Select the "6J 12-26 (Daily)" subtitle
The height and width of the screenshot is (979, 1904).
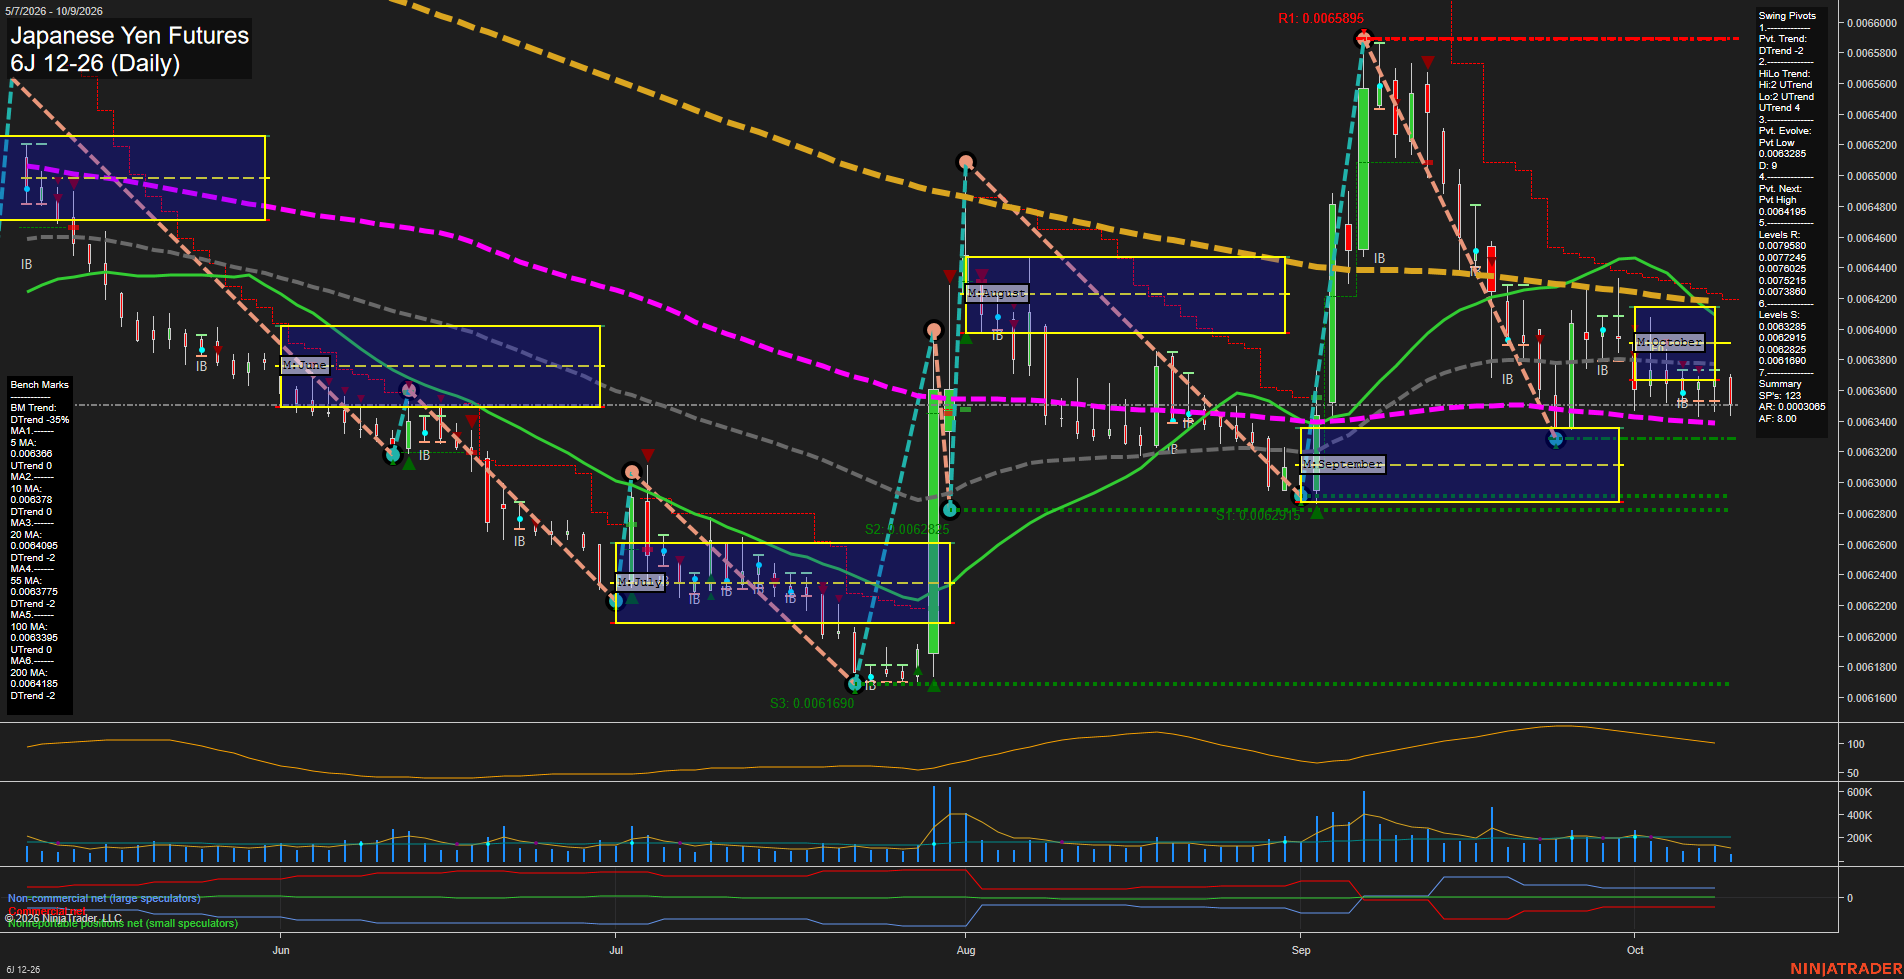[95, 63]
